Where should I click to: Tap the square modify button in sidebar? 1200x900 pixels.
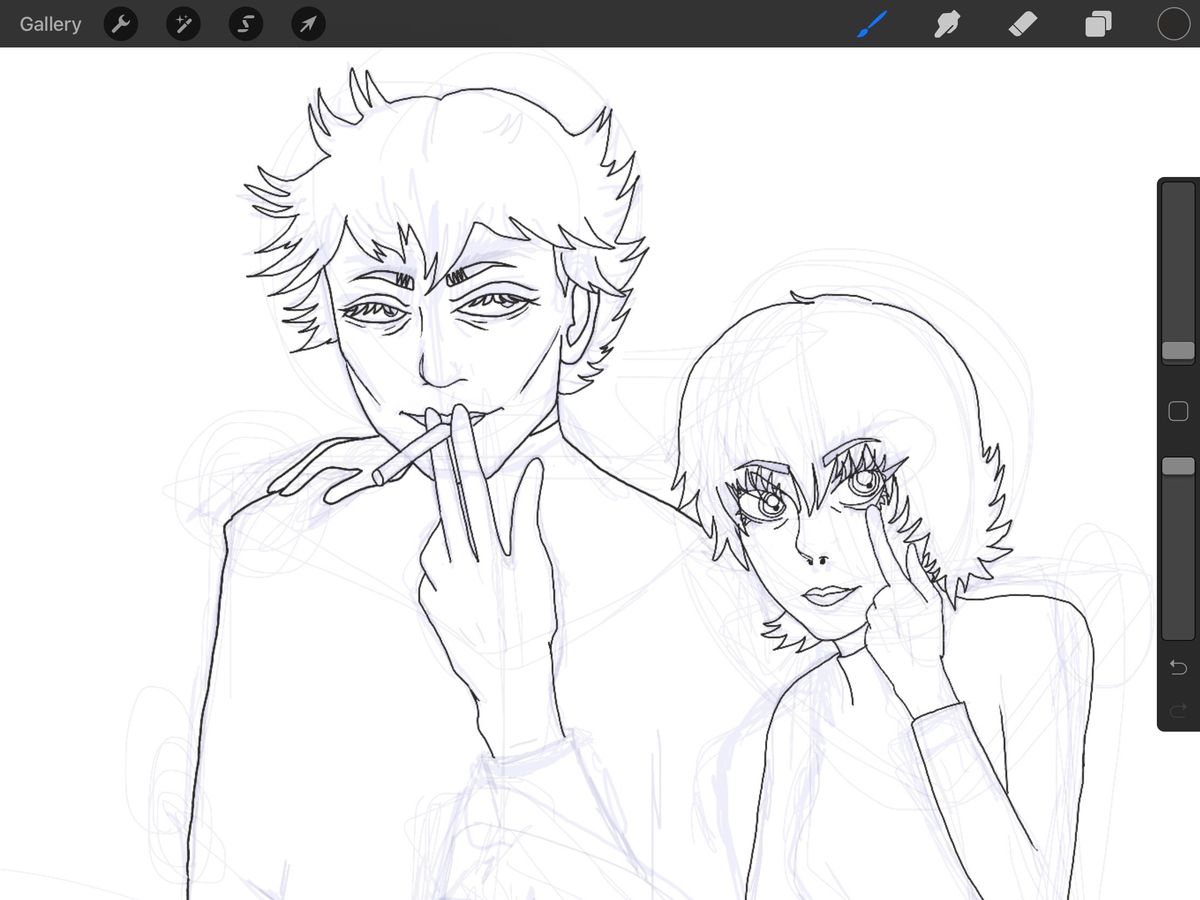tap(1178, 411)
